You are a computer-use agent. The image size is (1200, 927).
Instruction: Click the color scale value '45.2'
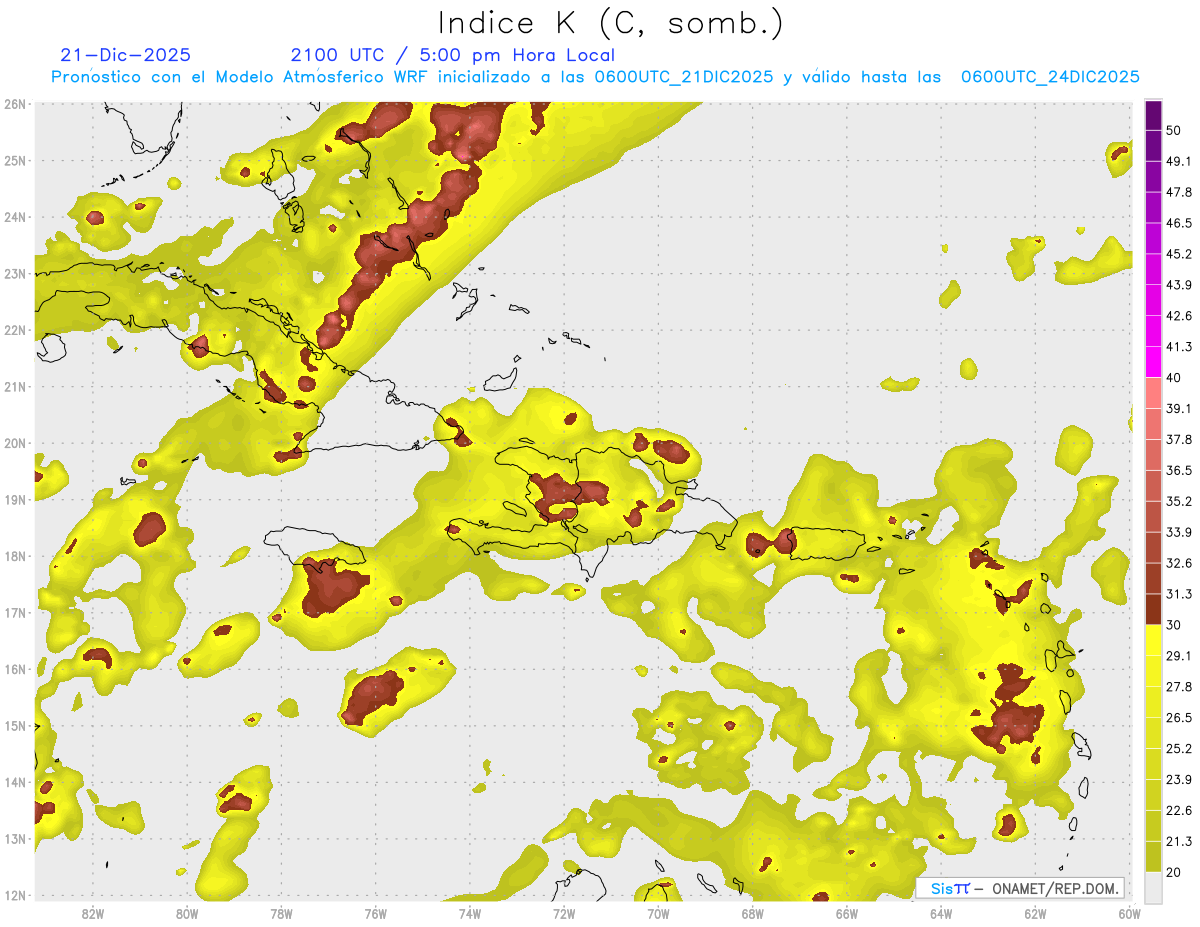pyautogui.click(x=1178, y=254)
